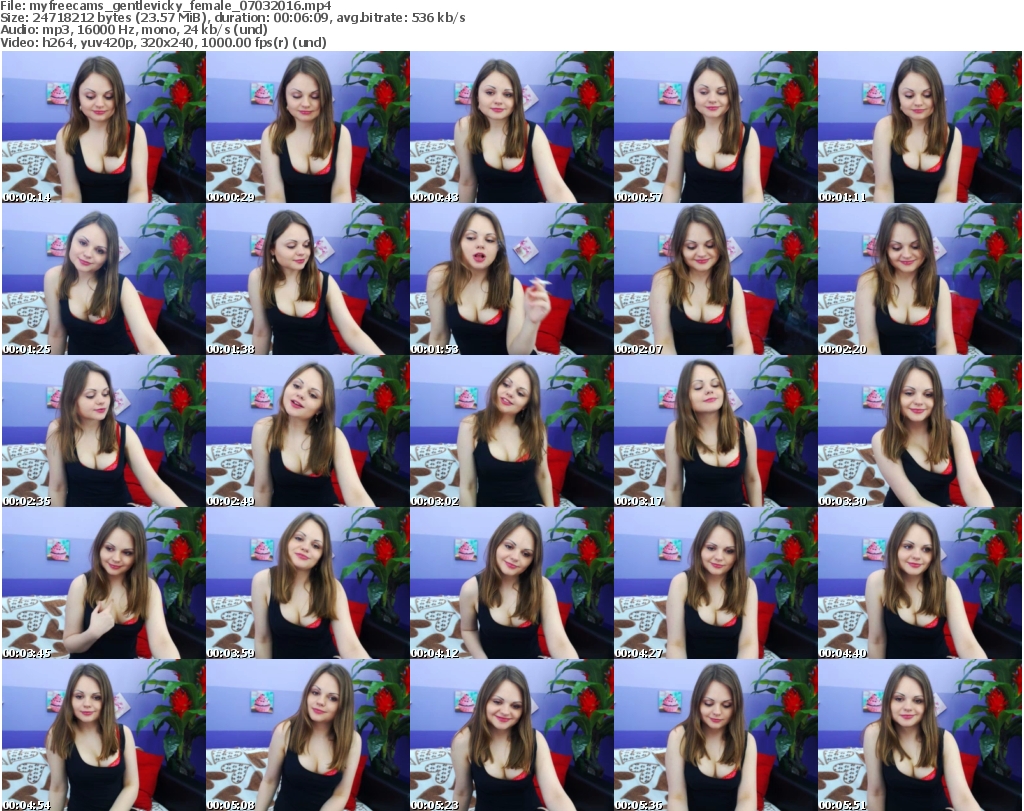Viewport: 1024px width, 811px height.
Task: Click the Size line showing 23.57 MiB
Action: [x=232, y=18]
